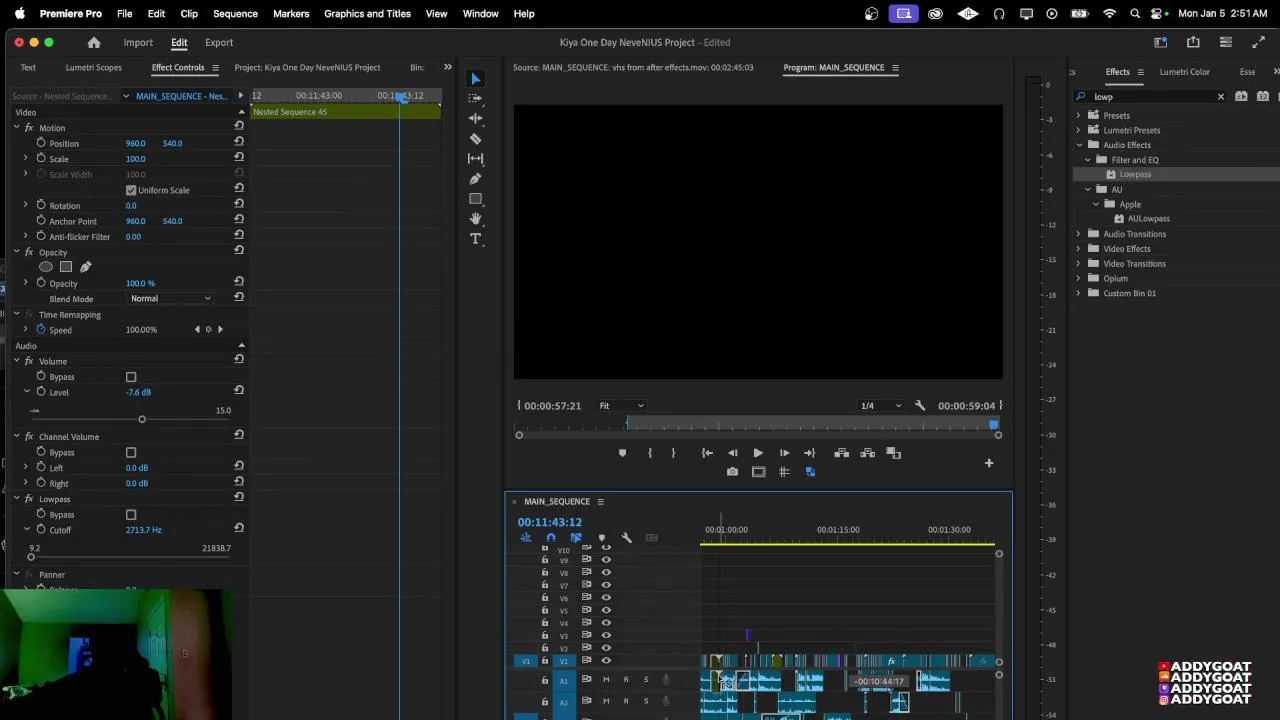This screenshot has width=1280, height=720.
Task: Open Quick Export share icon
Action: (1193, 42)
